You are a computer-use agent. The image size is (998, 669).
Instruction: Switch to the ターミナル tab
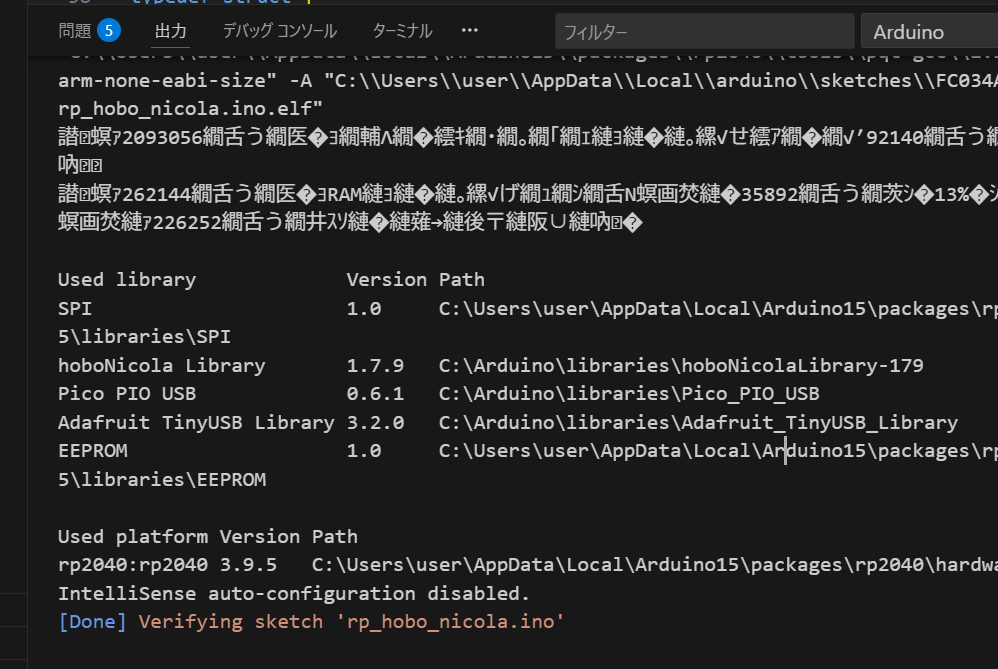coord(402,32)
